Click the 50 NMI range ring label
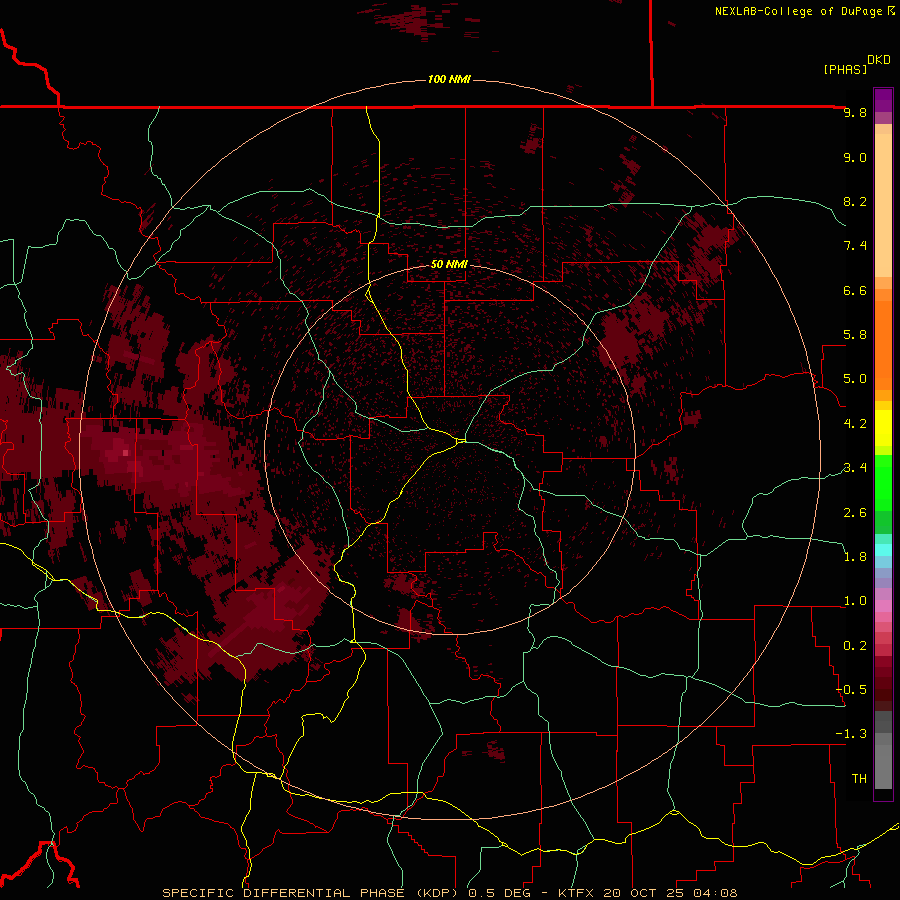900x900 pixels. pos(449,264)
